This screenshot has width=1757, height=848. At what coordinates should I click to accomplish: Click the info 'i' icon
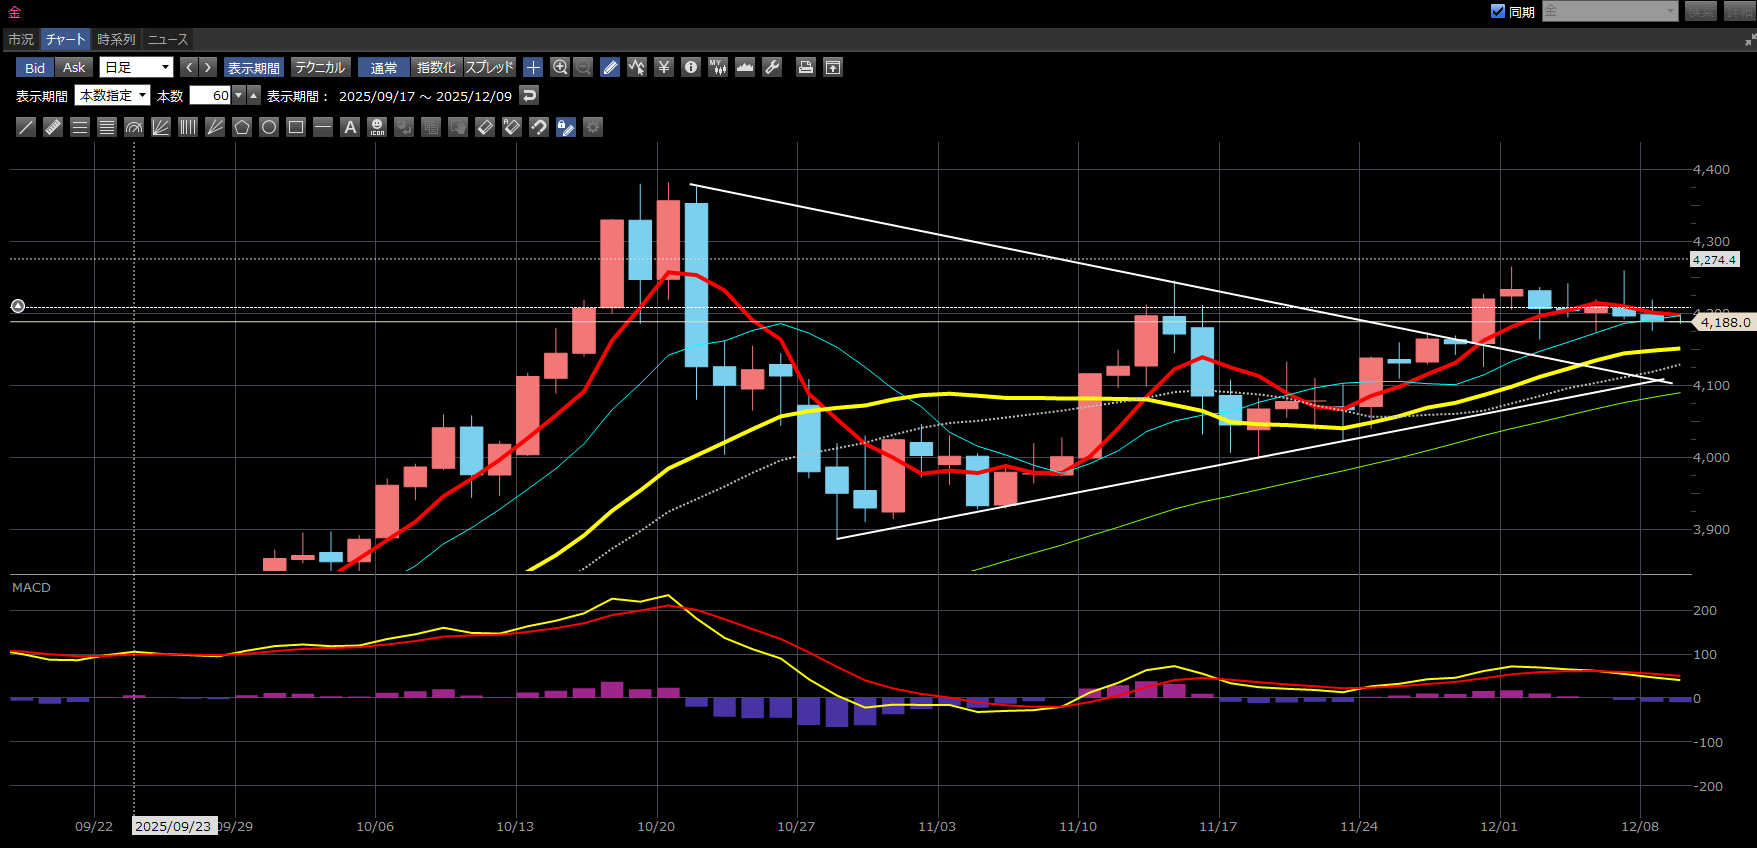pos(691,67)
